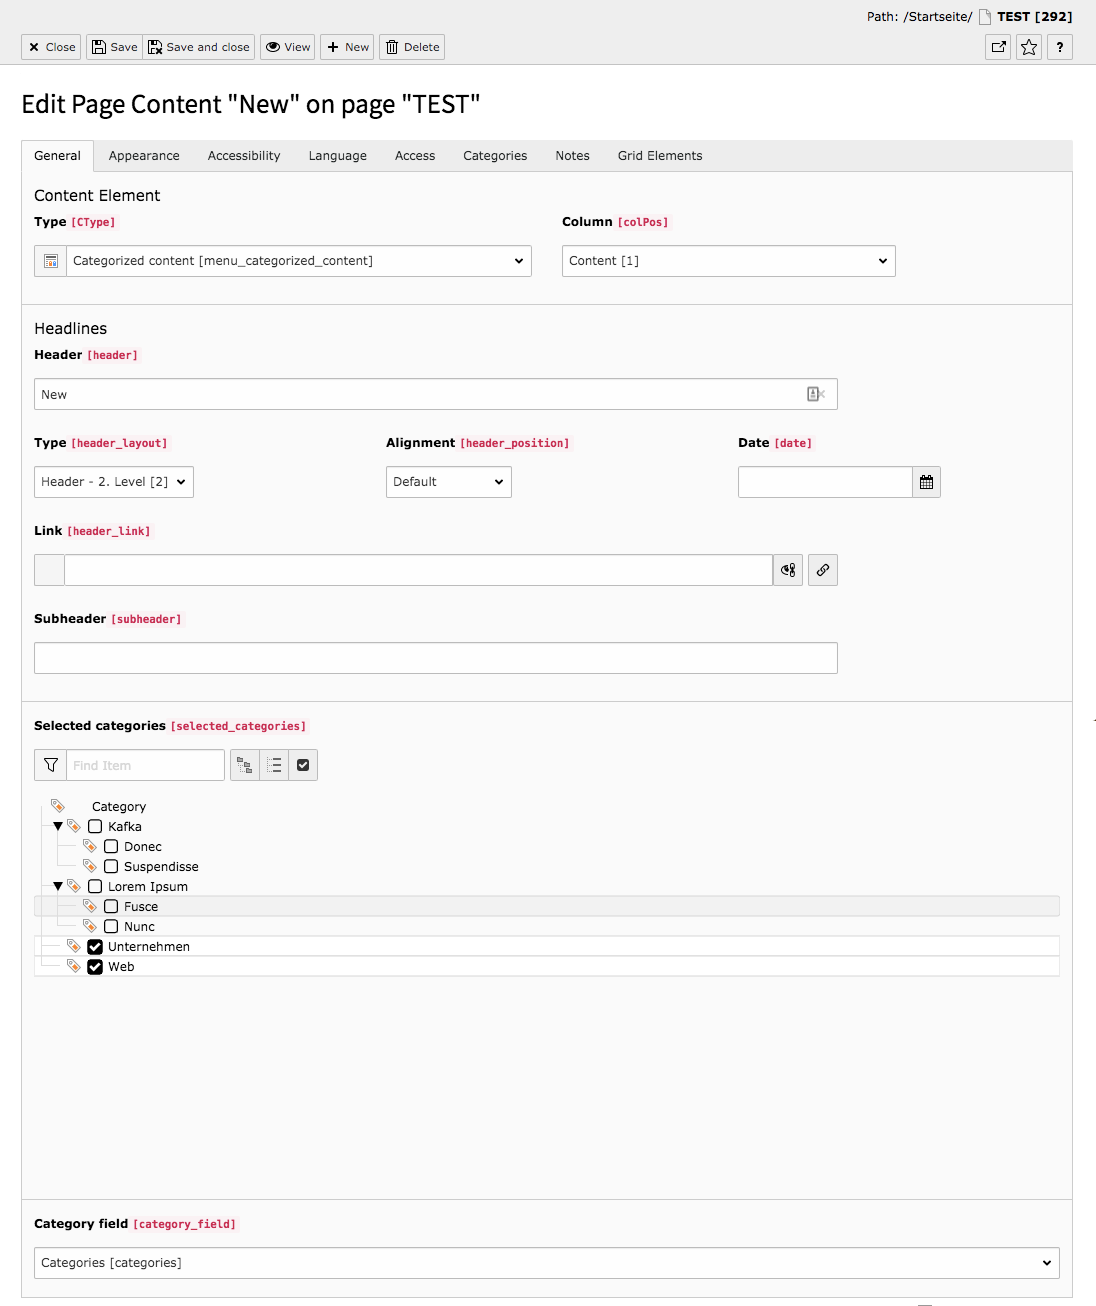
Task: Click the Save and close button
Action: click(199, 47)
